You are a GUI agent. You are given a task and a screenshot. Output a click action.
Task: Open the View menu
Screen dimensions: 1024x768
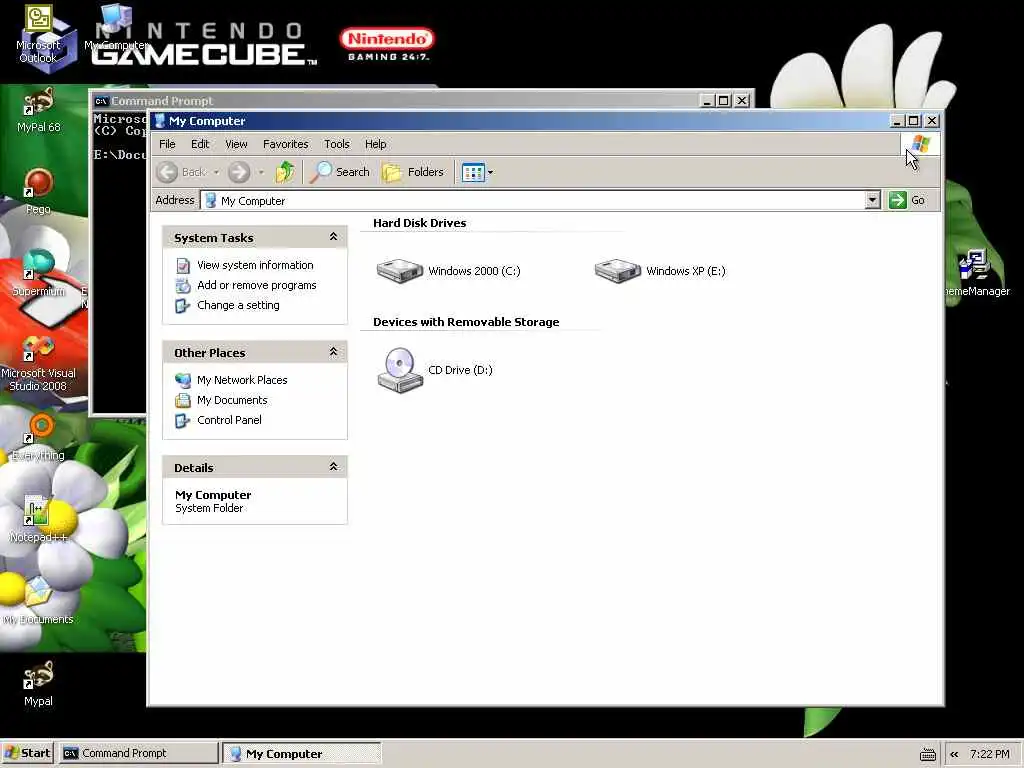coord(236,144)
